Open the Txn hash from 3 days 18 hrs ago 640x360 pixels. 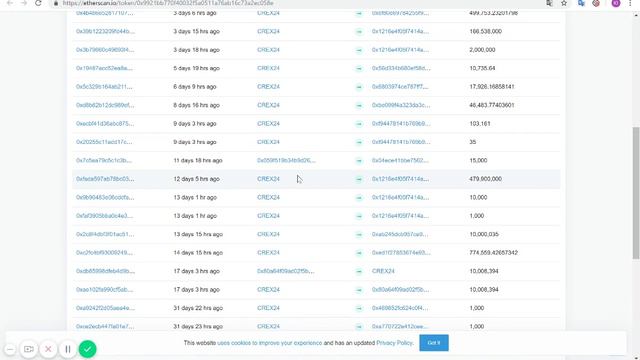click(x=104, y=50)
